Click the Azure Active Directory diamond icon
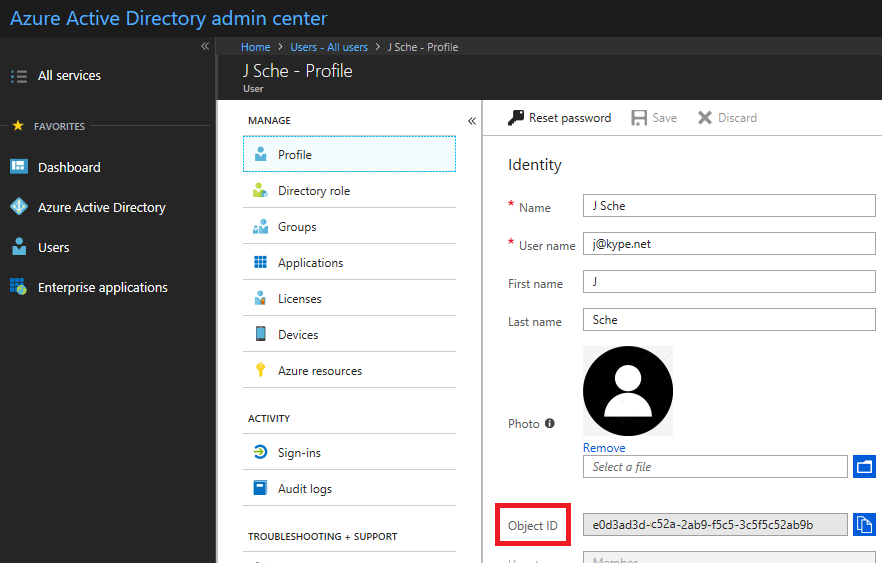The height and width of the screenshot is (563, 882). pos(19,206)
